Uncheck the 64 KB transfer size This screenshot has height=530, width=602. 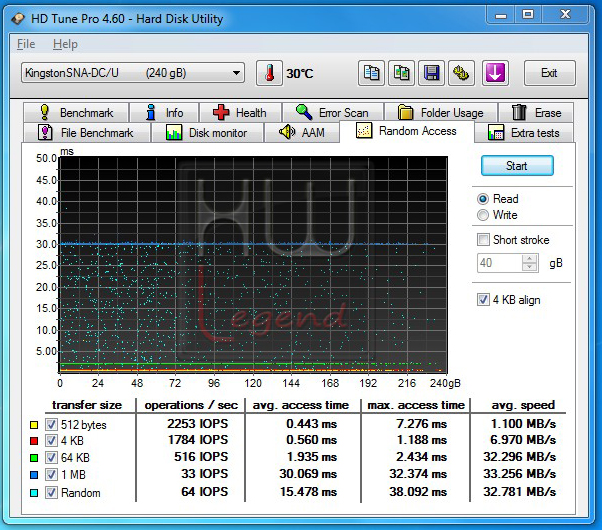(51, 457)
